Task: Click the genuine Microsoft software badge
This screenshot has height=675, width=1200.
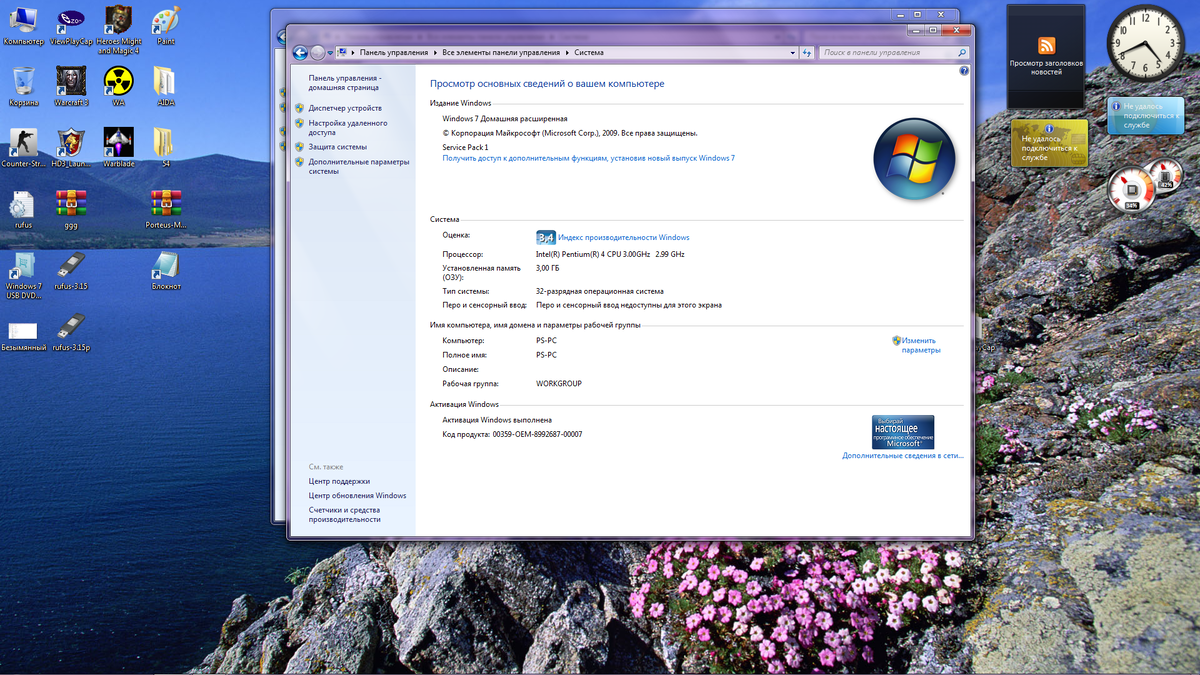Action: [903, 431]
